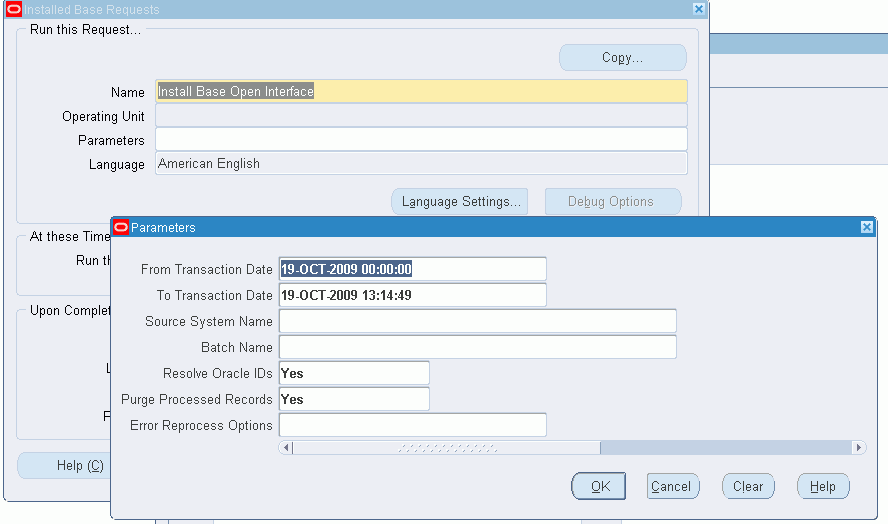Click the request Parameters field
888x524 pixels.
421,139
